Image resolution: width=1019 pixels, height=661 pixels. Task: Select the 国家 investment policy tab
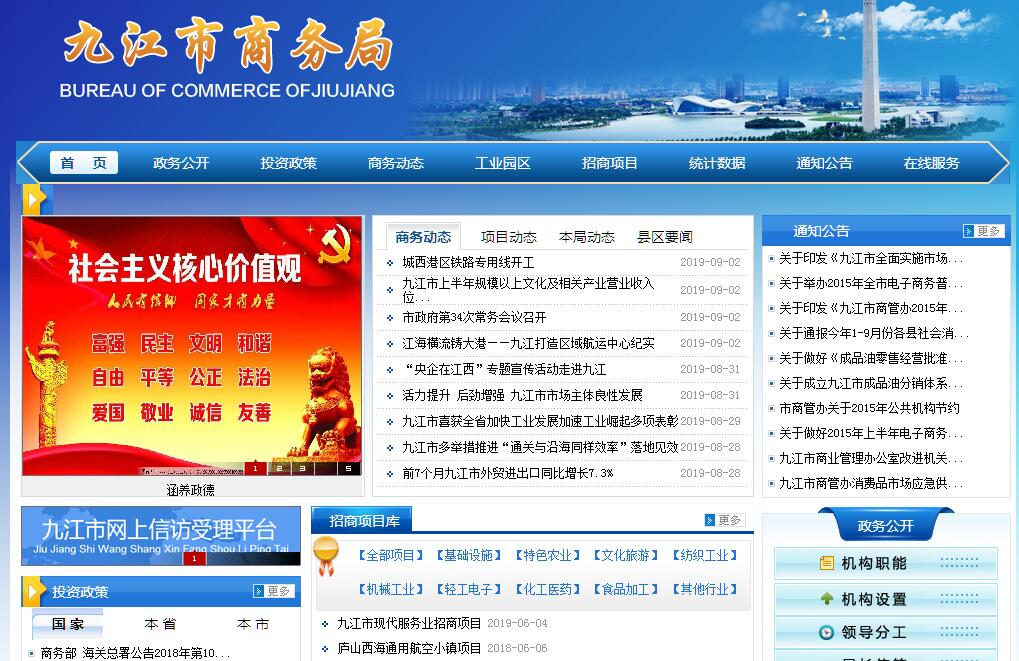pos(68,624)
